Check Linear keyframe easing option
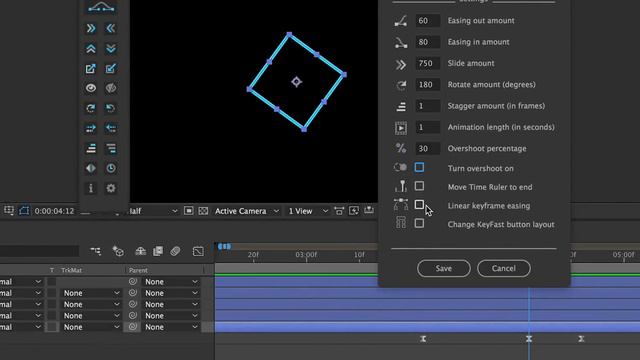This screenshot has height=360, width=640. [x=419, y=204]
